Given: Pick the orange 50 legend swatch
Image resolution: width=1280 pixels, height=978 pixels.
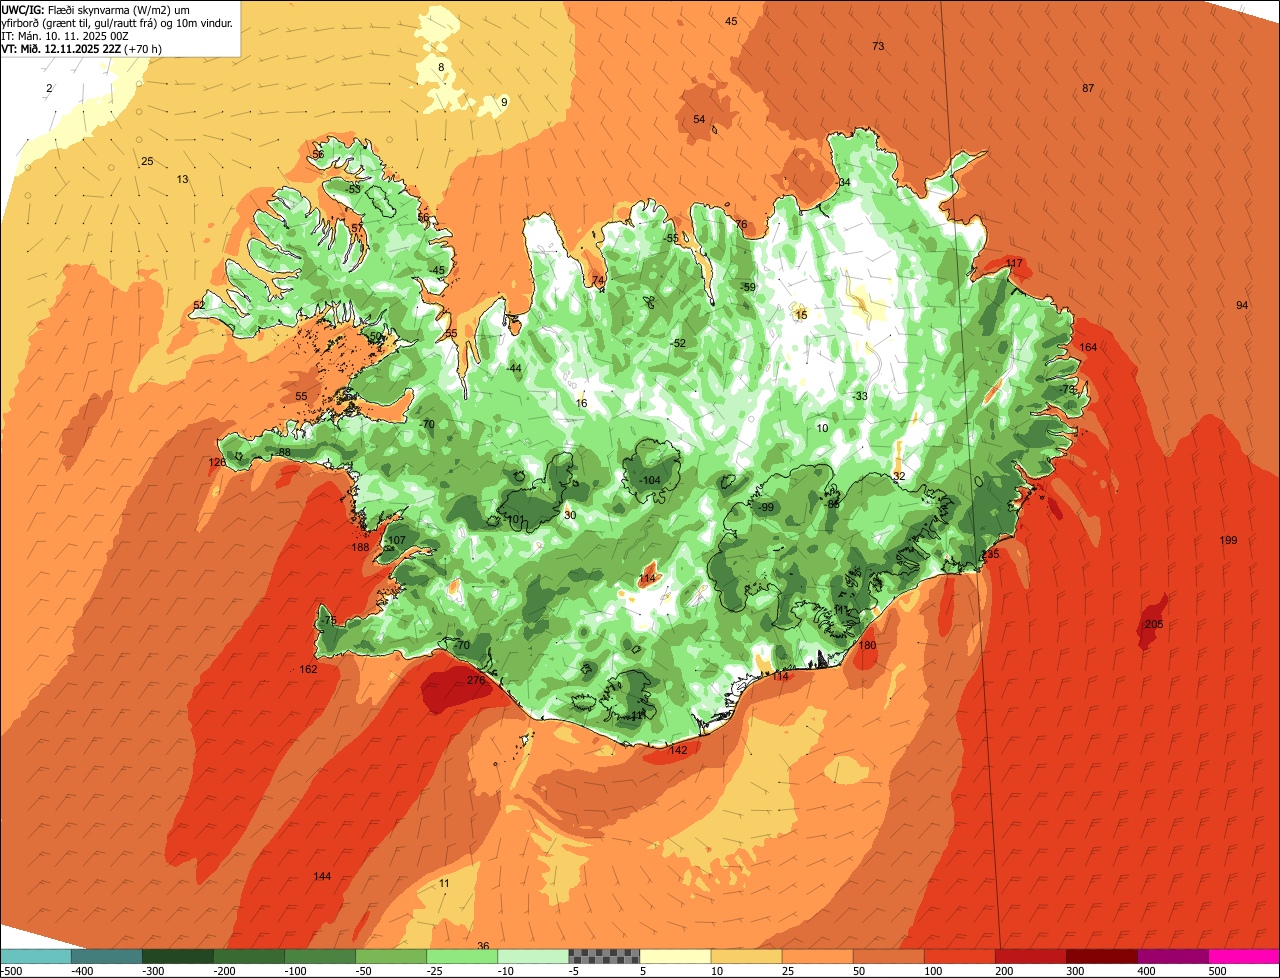Looking at the screenshot, I should (x=888, y=956).
